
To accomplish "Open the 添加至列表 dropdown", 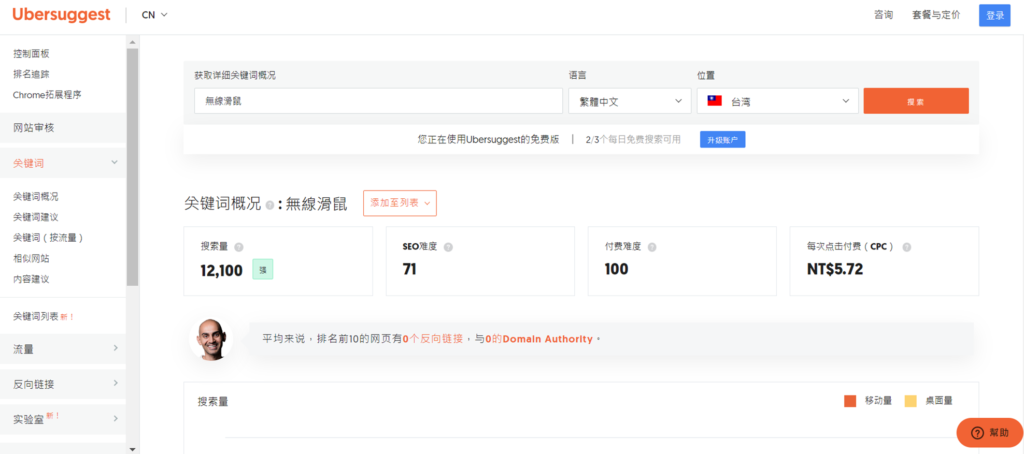I will click(x=400, y=203).
